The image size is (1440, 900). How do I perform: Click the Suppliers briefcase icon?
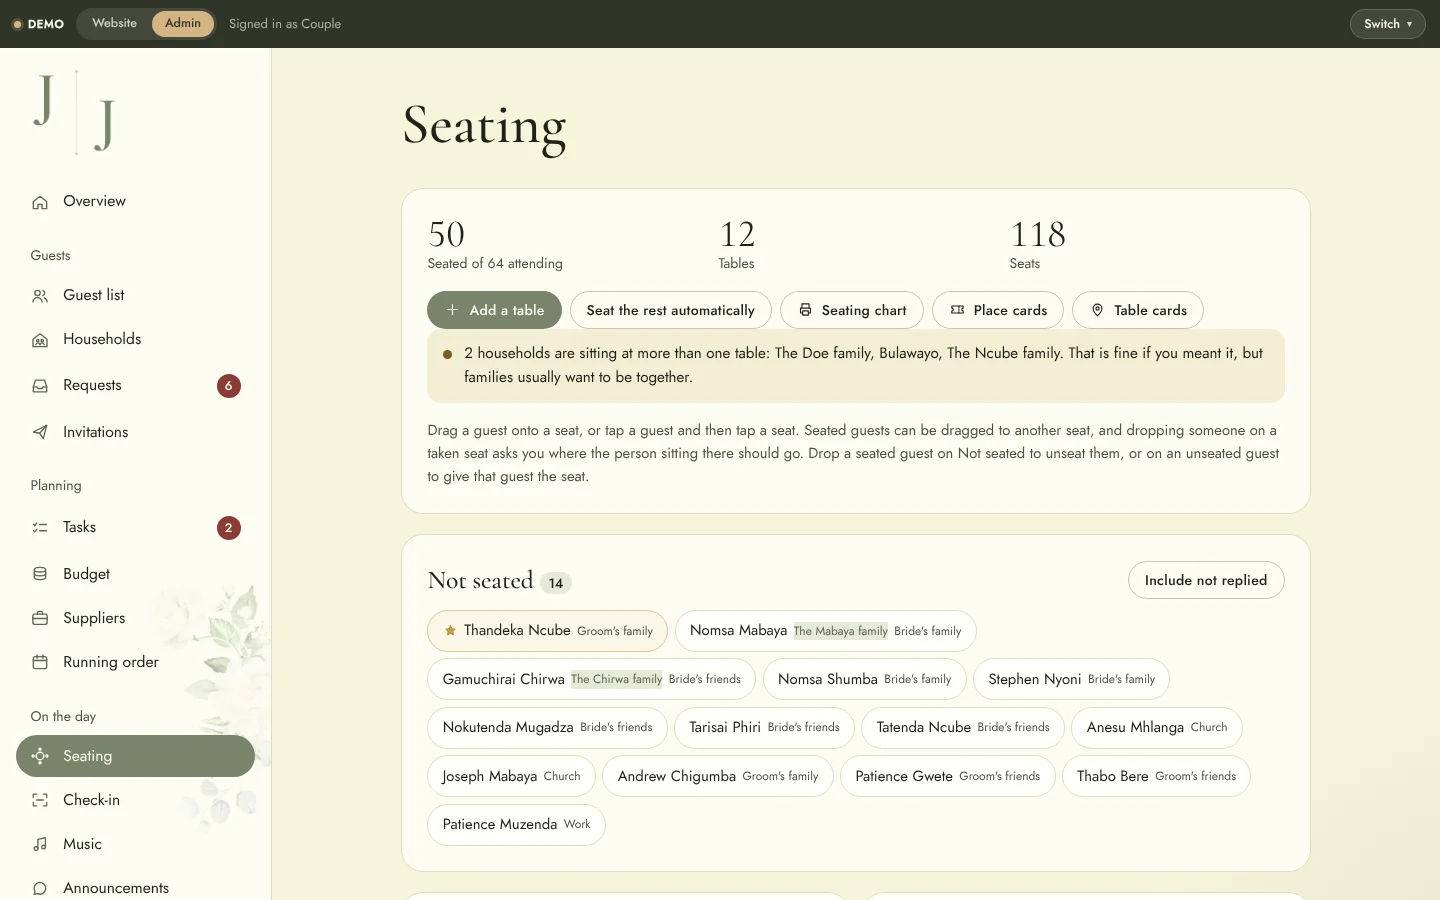coord(40,619)
